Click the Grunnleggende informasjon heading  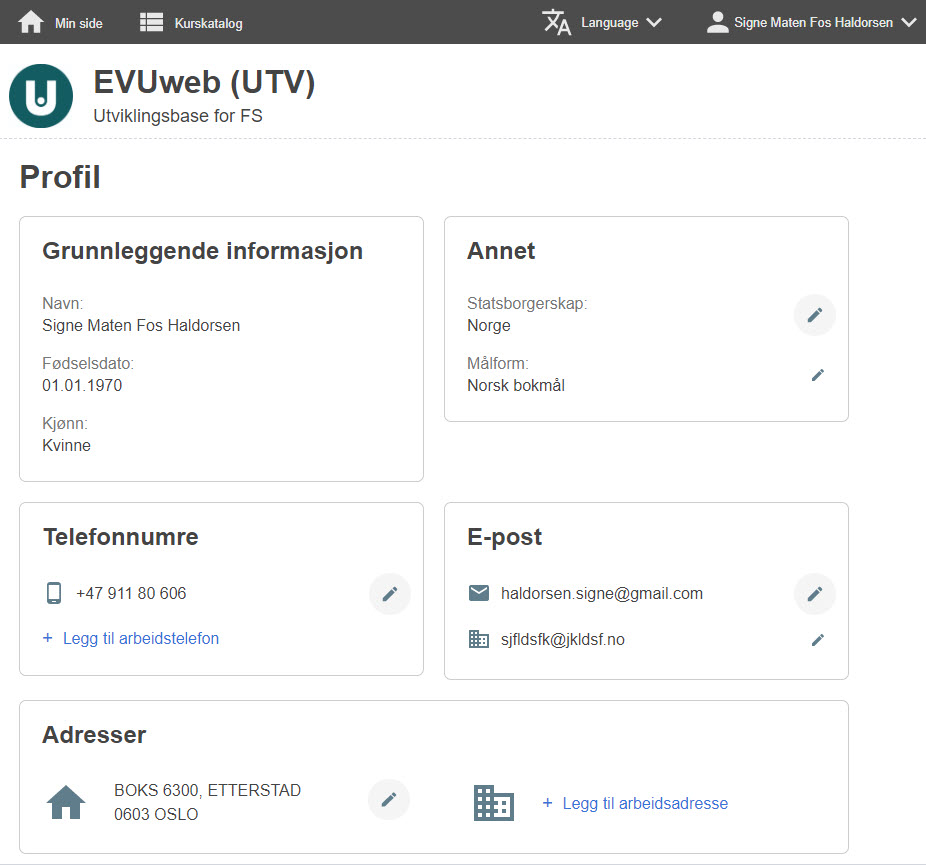[203, 251]
